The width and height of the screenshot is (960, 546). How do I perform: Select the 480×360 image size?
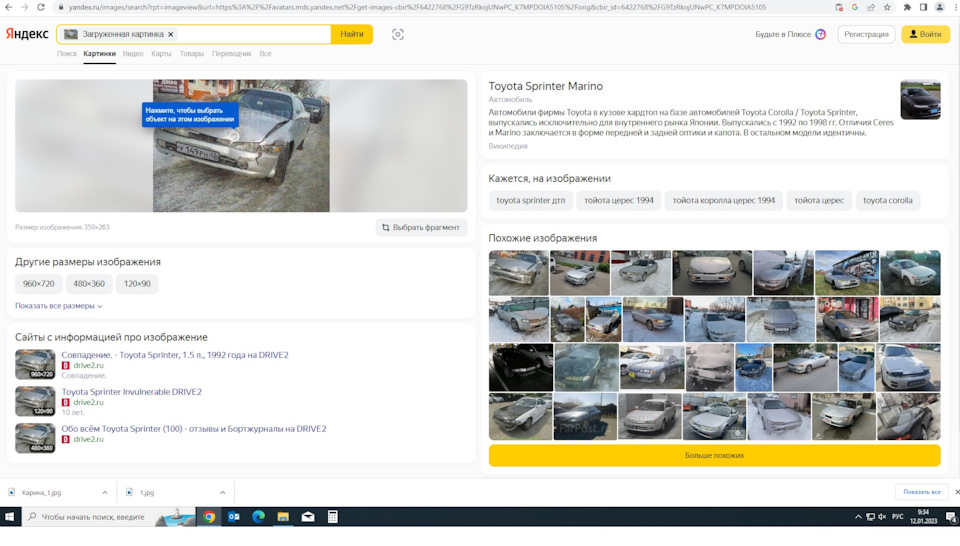pyautogui.click(x=89, y=284)
